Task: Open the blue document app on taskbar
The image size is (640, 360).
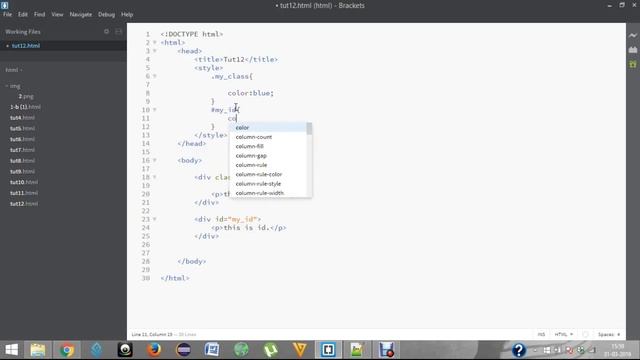Action: tap(212, 350)
